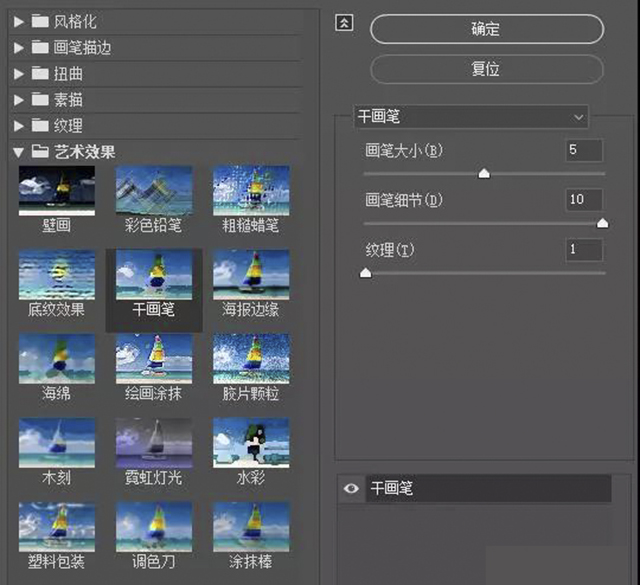Select the 调色刀 filter thumbnail

point(154,527)
